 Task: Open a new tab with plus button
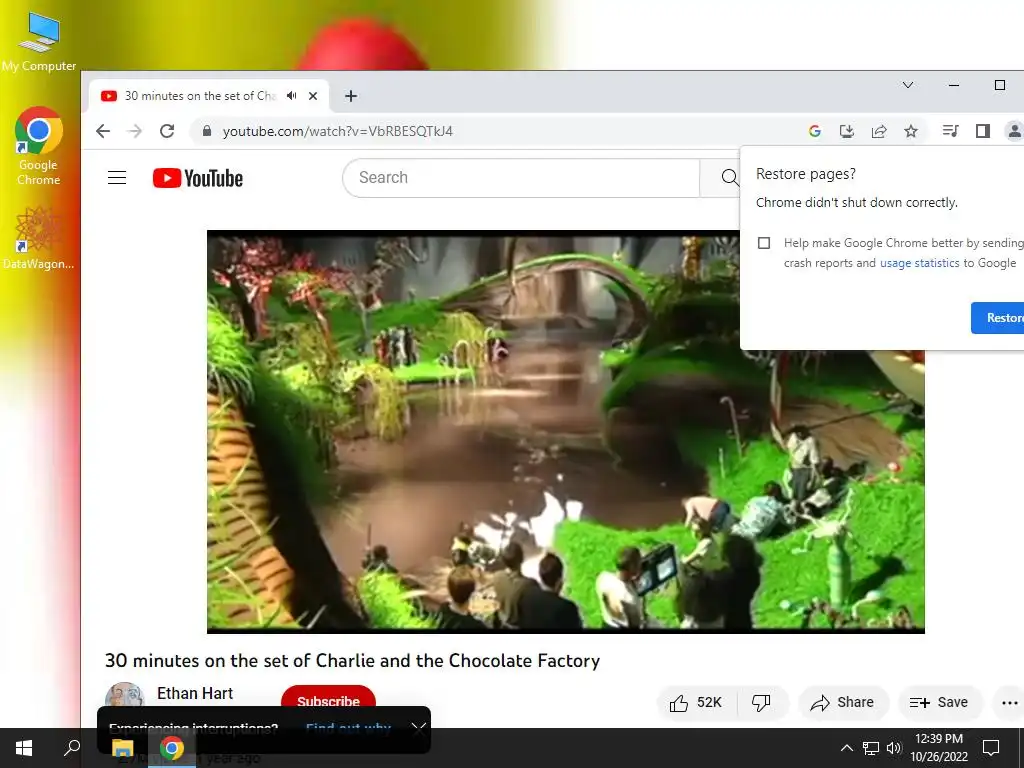[351, 96]
